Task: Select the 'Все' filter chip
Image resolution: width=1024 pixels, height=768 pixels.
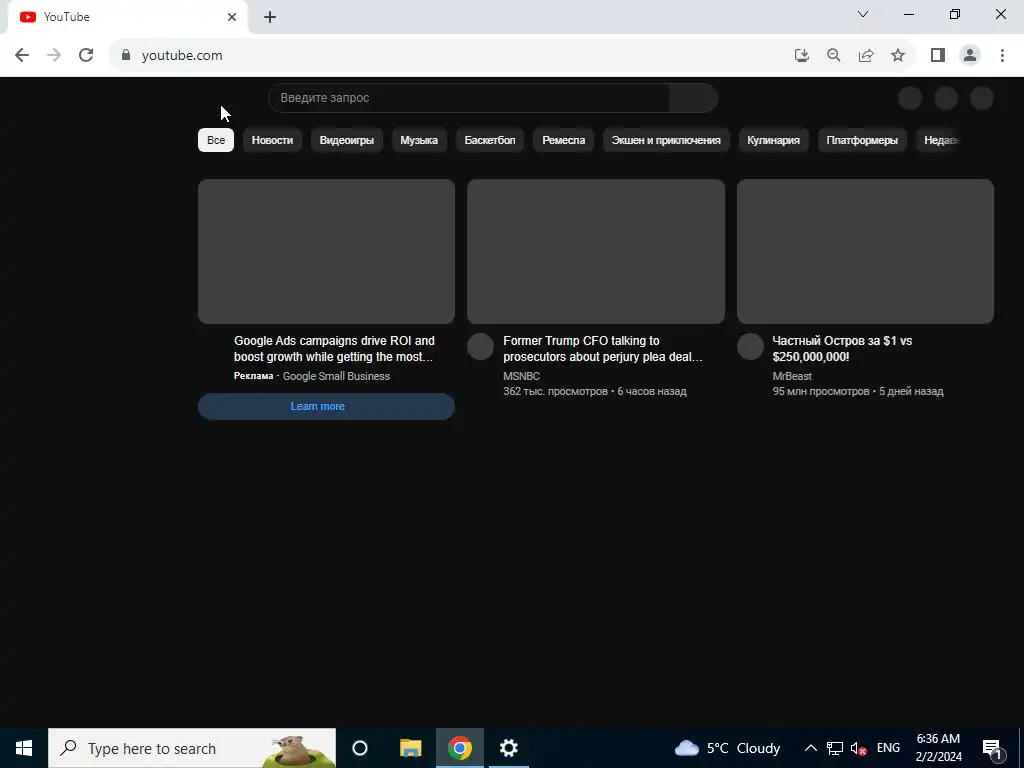Action: (x=216, y=140)
